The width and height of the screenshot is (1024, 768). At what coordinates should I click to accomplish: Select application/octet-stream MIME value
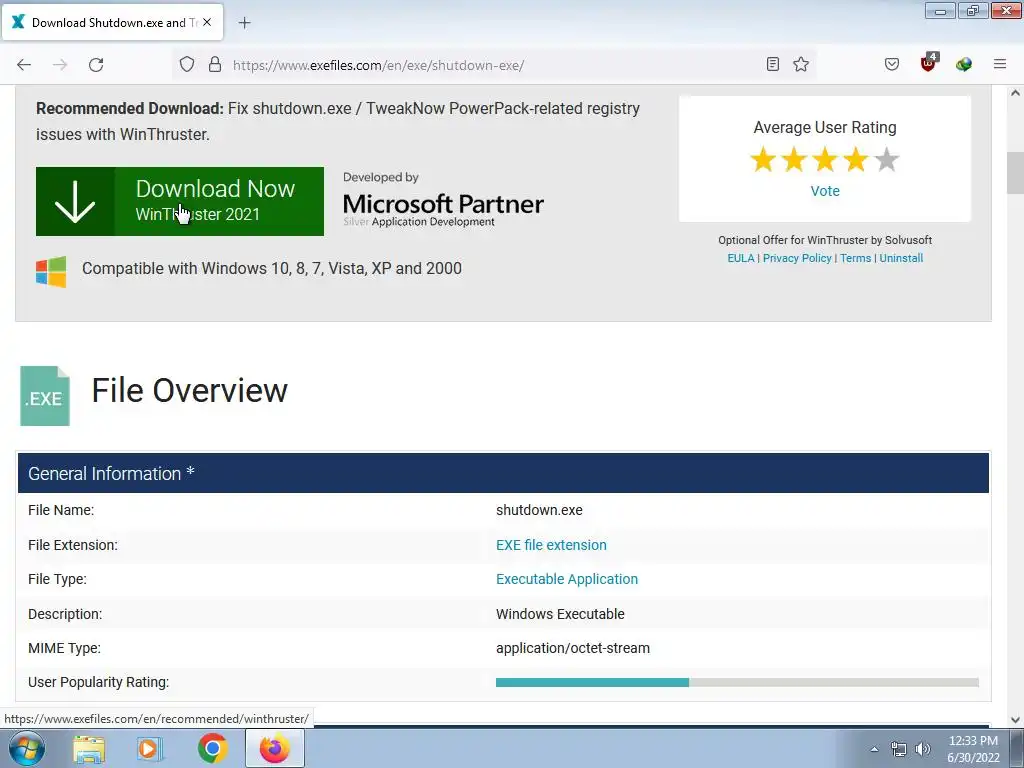(x=573, y=648)
